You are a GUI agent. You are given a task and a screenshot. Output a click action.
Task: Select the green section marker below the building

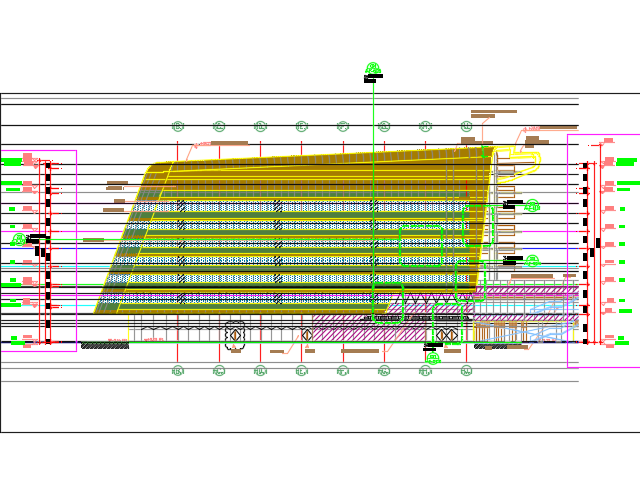pos(432,357)
